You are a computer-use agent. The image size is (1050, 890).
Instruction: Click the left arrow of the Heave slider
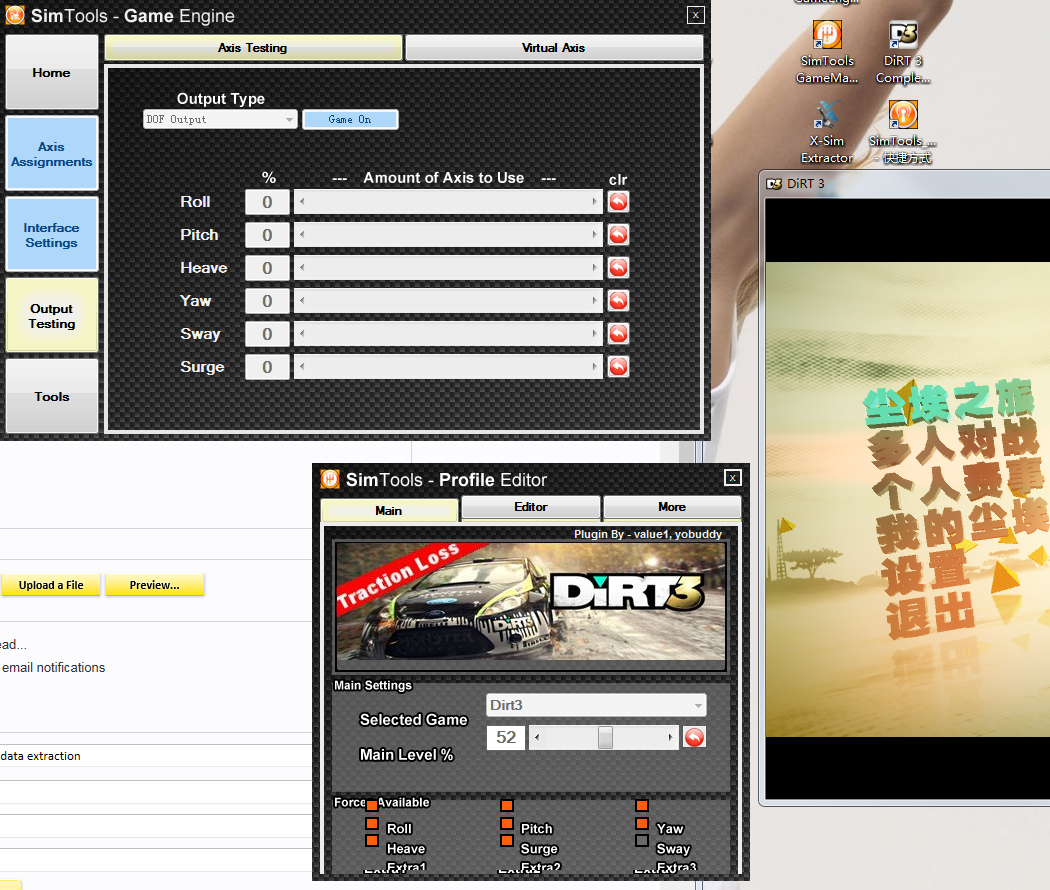(303, 268)
